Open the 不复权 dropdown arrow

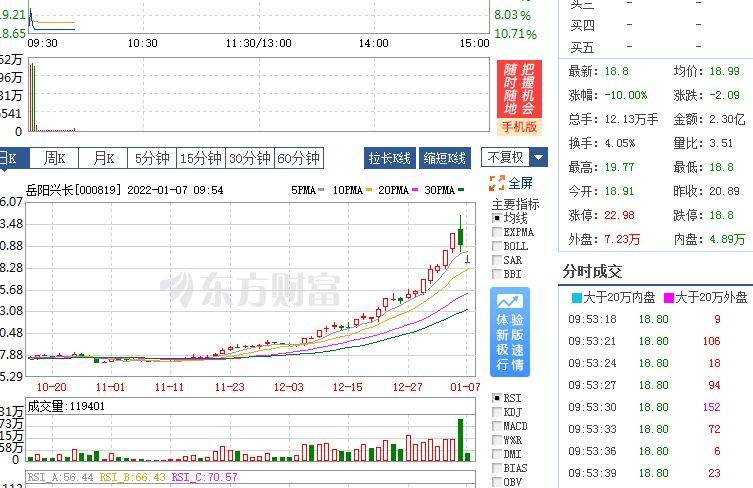pyautogui.click(x=538, y=158)
